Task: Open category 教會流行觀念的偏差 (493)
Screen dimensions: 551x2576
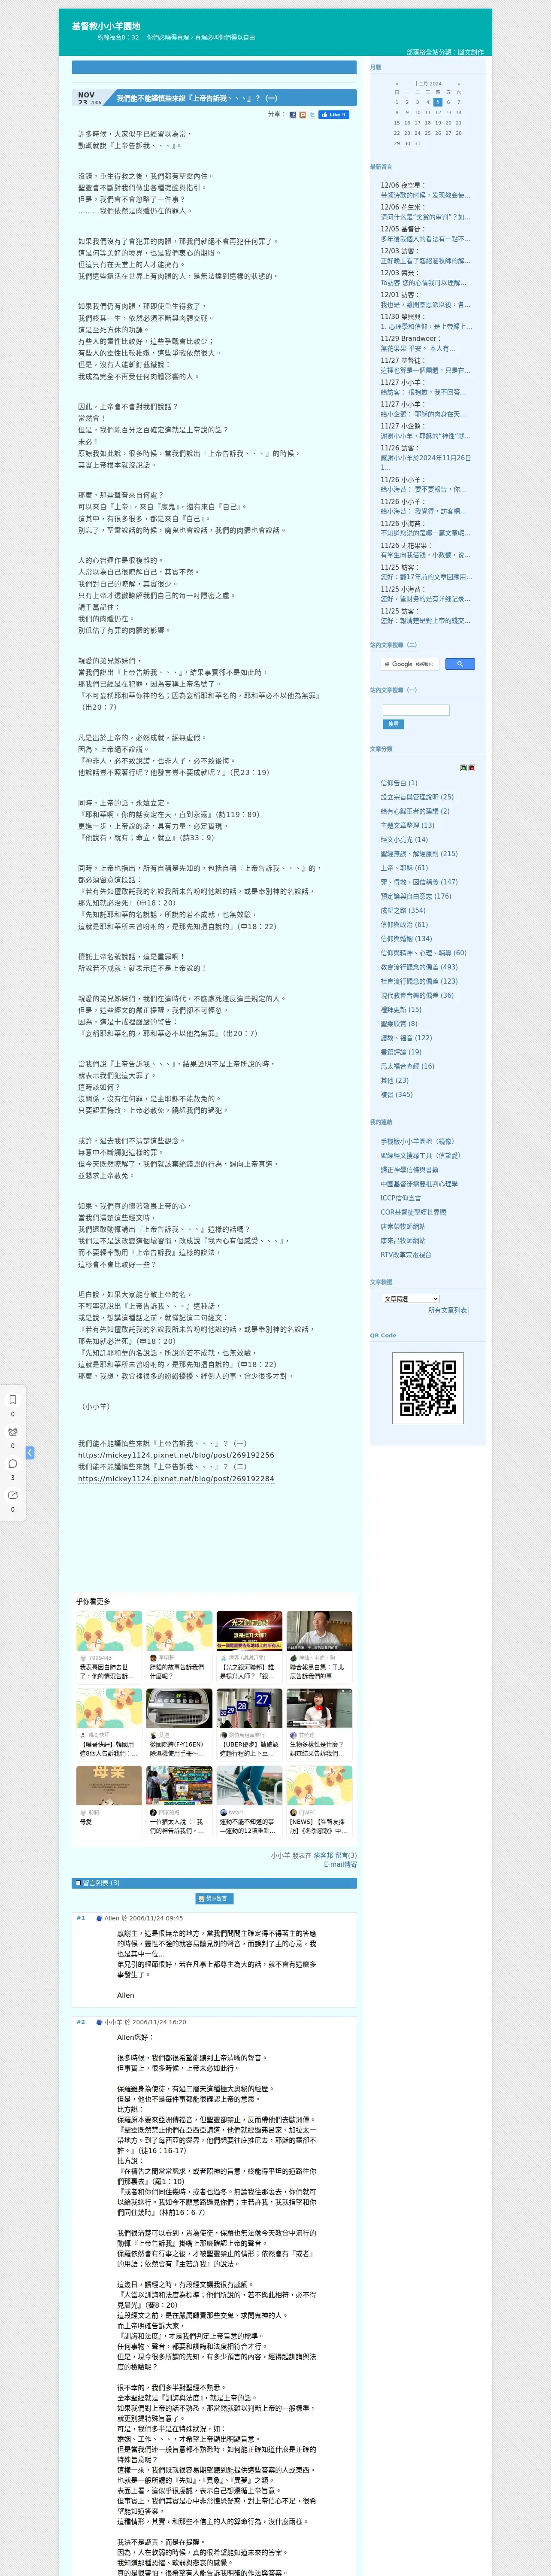Action: [x=419, y=967]
